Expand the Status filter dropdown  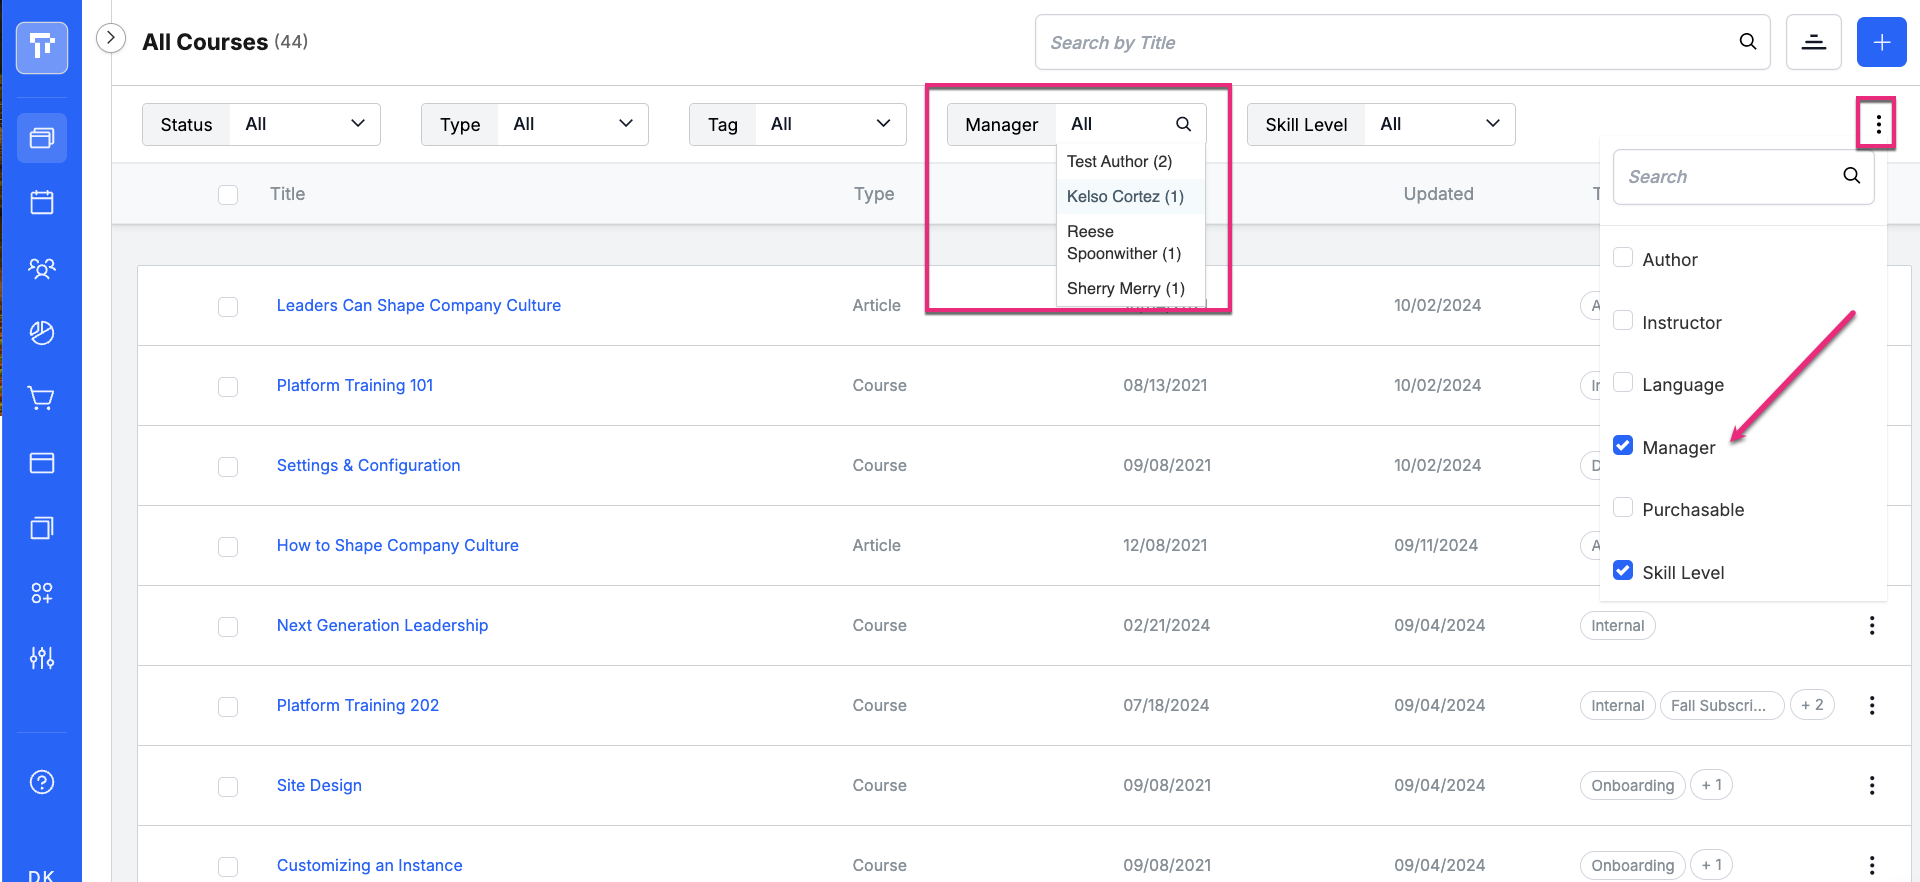tap(261, 124)
